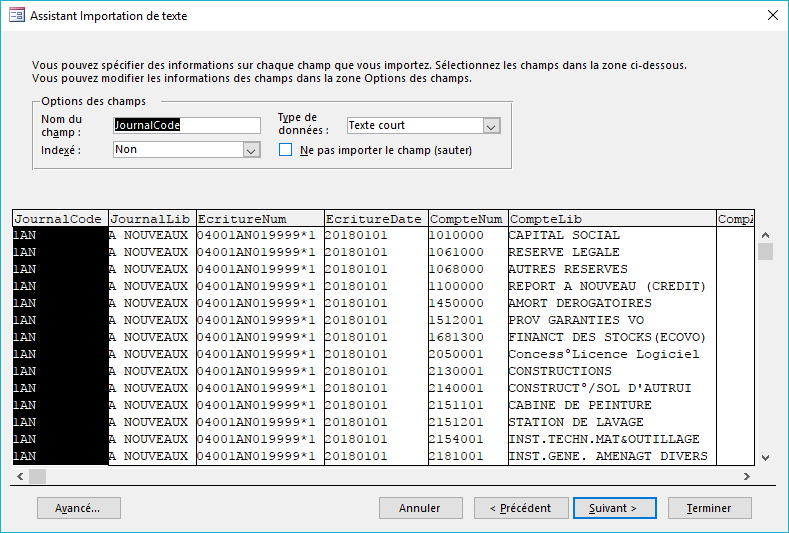Image resolution: width=789 pixels, height=533 pixels.
Task: Click the vertical scrollbar thumb
Action: [765, 251]
